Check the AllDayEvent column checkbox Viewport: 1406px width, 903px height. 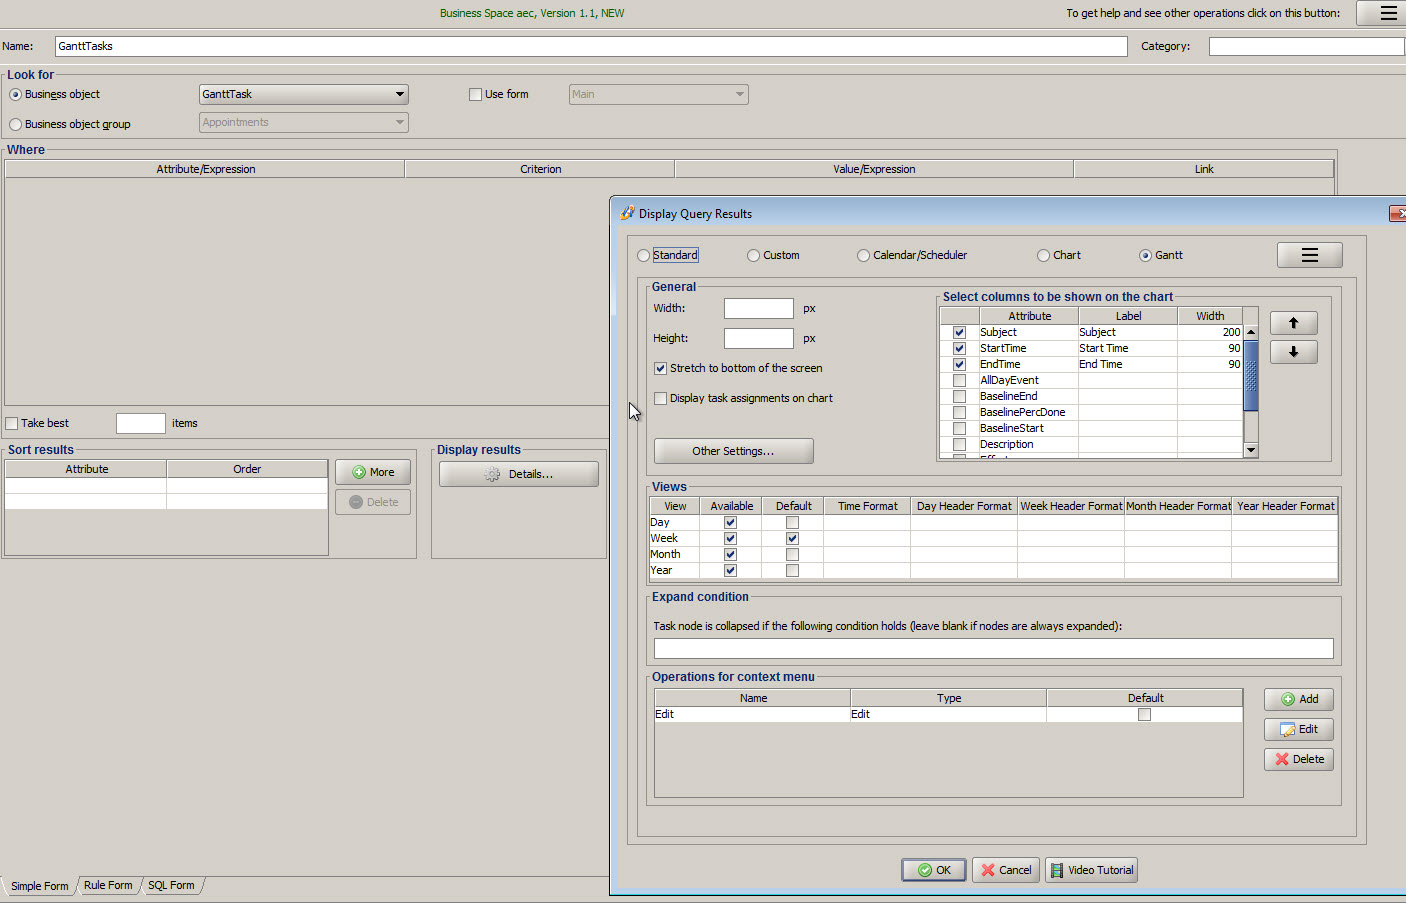[959, 381]
